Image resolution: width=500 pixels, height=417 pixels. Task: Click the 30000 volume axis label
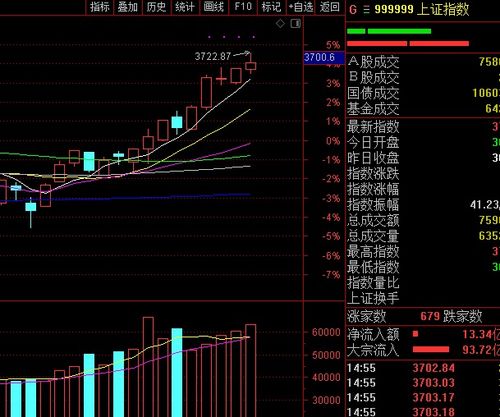coord(326,400)
